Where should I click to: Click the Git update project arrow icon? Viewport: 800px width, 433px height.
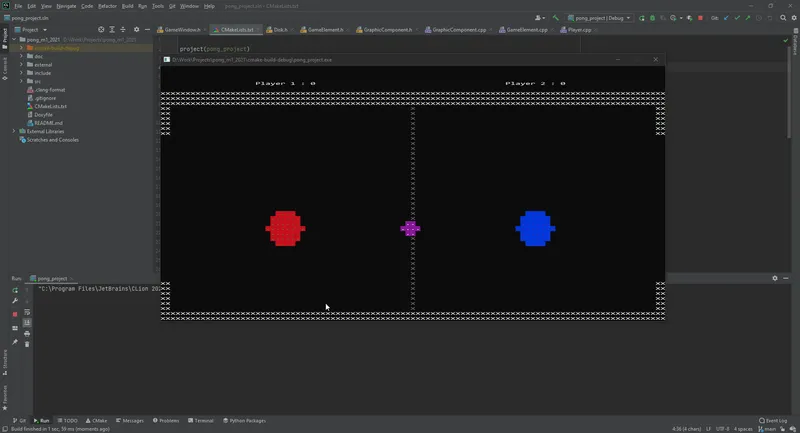click(x=726, y=18)
